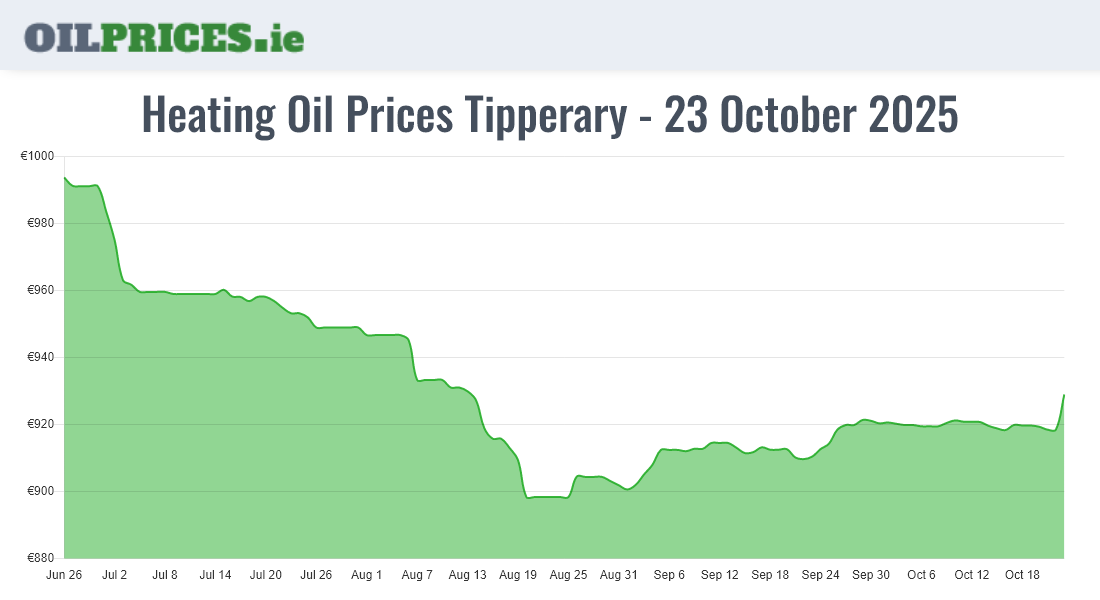This screenshot has height=600, width=1100.
Task: Select the Aug 7 x-axis label
Action: (417, 575)
